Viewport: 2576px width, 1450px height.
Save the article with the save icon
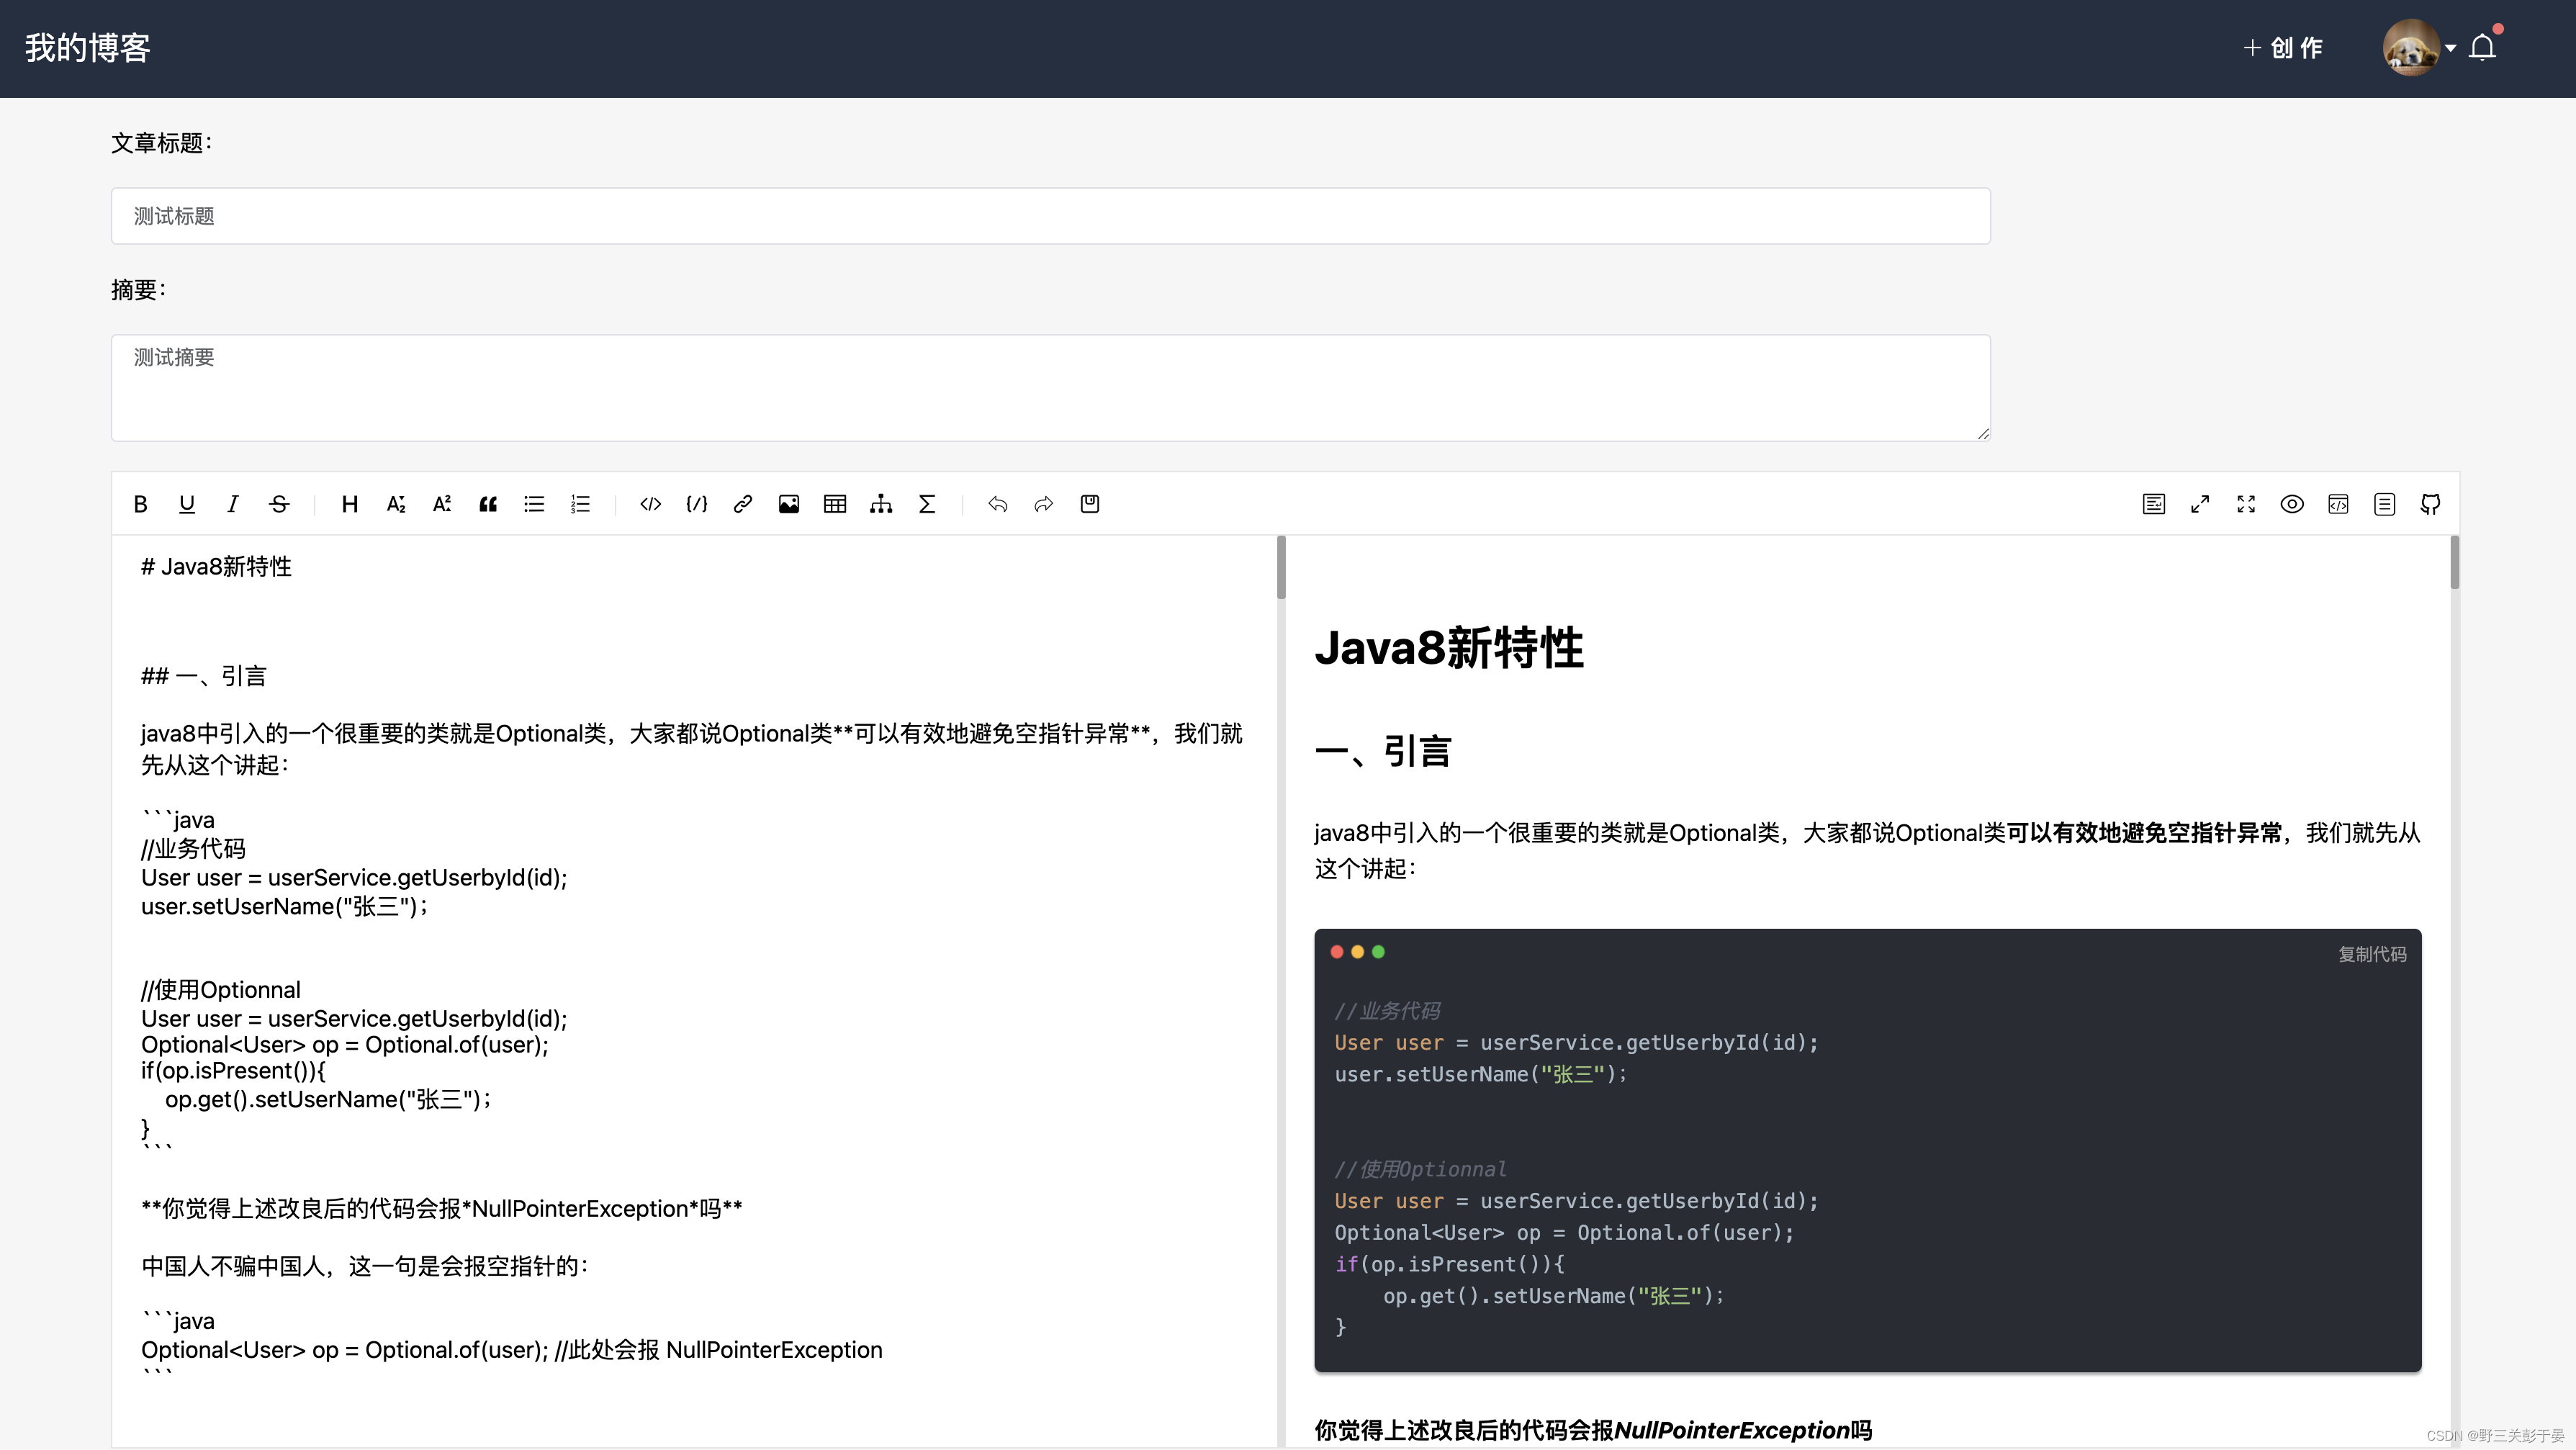pos(1089,504)
